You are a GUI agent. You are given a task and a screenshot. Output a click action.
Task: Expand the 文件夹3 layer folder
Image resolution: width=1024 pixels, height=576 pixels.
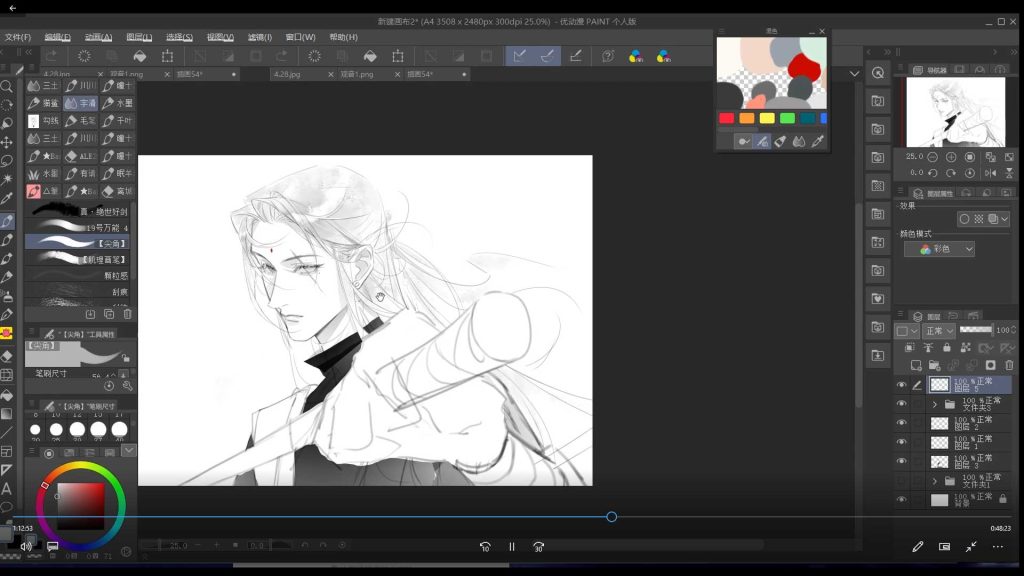pos(935,404)
